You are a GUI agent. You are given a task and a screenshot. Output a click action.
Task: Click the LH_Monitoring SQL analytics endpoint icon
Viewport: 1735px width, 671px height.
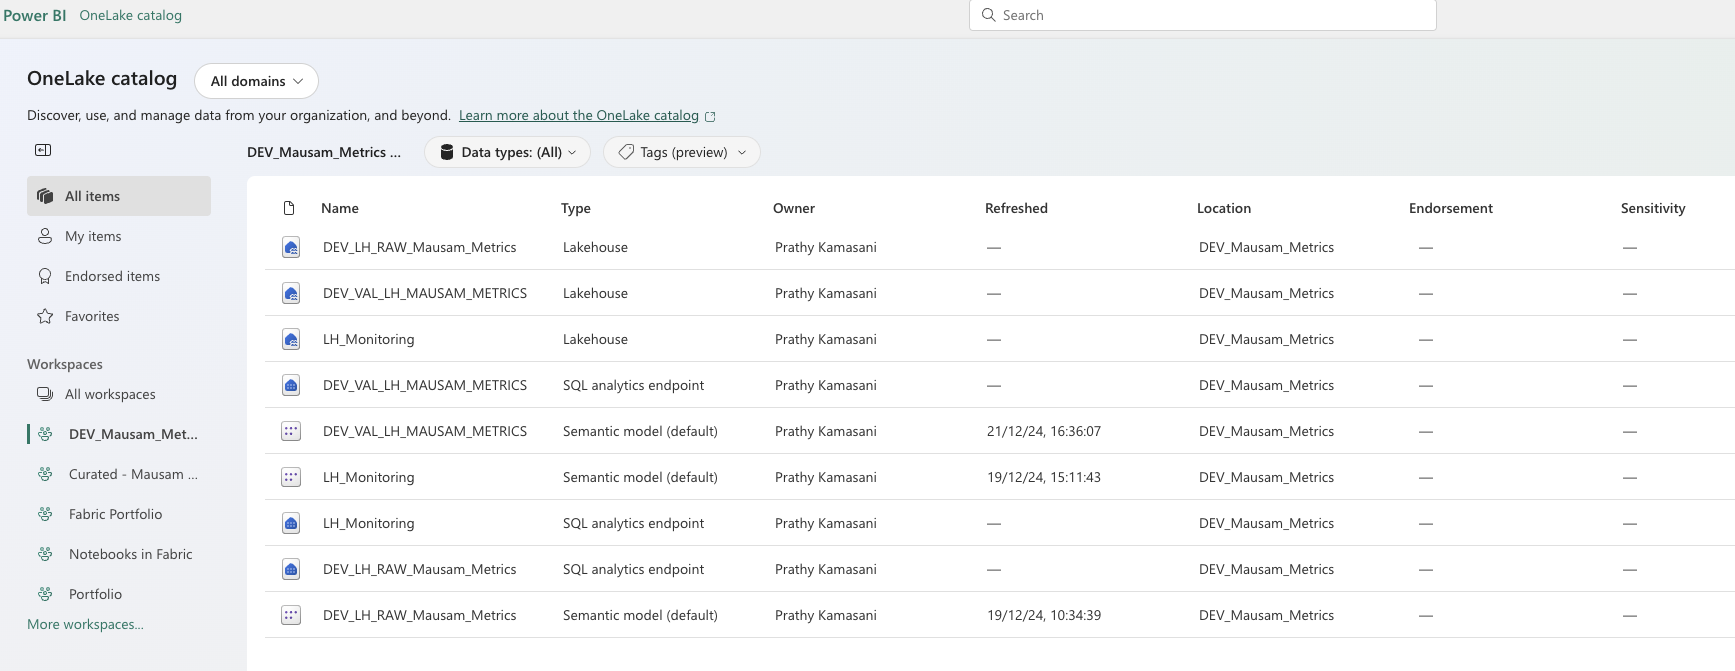point(291,523)
